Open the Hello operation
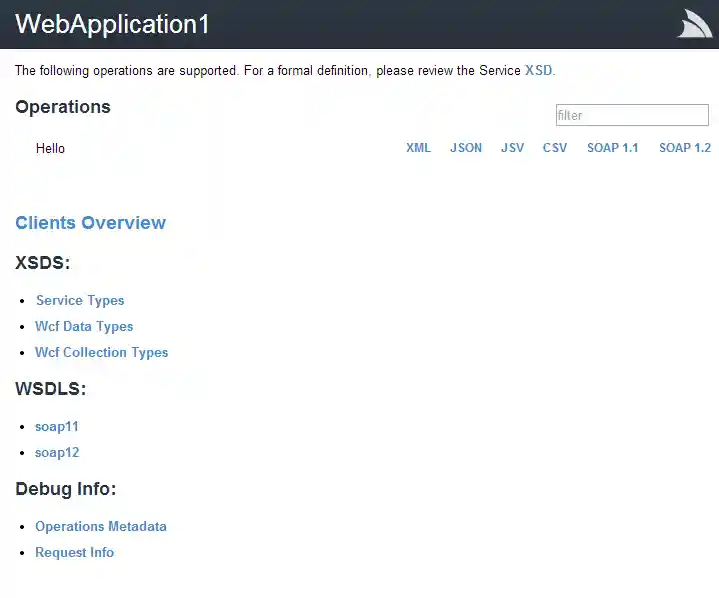The width and height of the screenshot is (719, 598). pyautogui.click(x=50, y=148)
